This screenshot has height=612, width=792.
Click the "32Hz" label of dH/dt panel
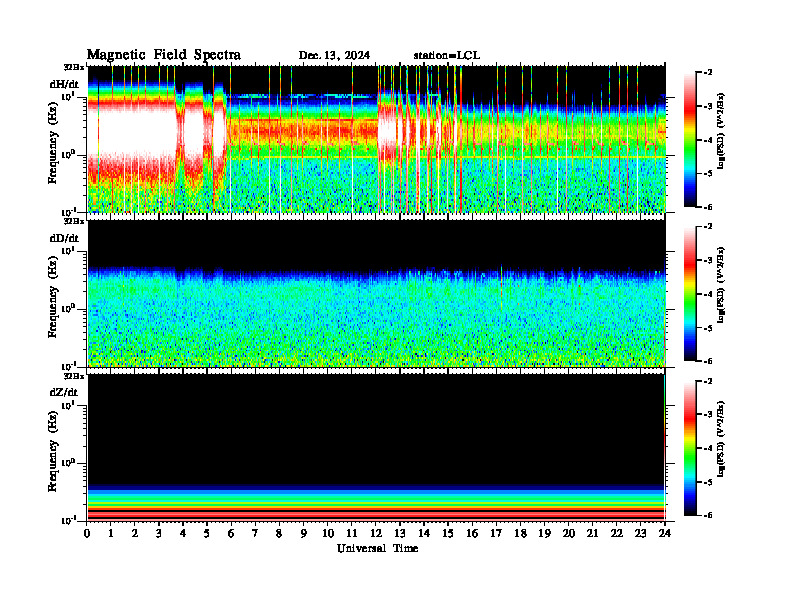tap(74, 67)
